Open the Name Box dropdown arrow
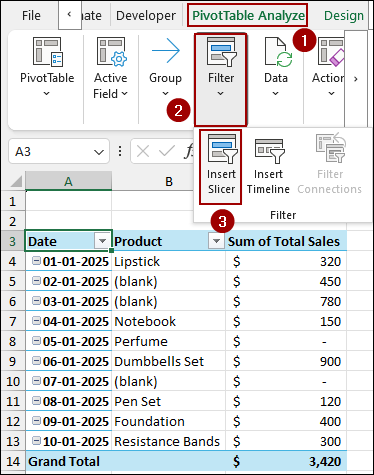Viewport: 374px width, 475px height. click(x=99, y=152)
